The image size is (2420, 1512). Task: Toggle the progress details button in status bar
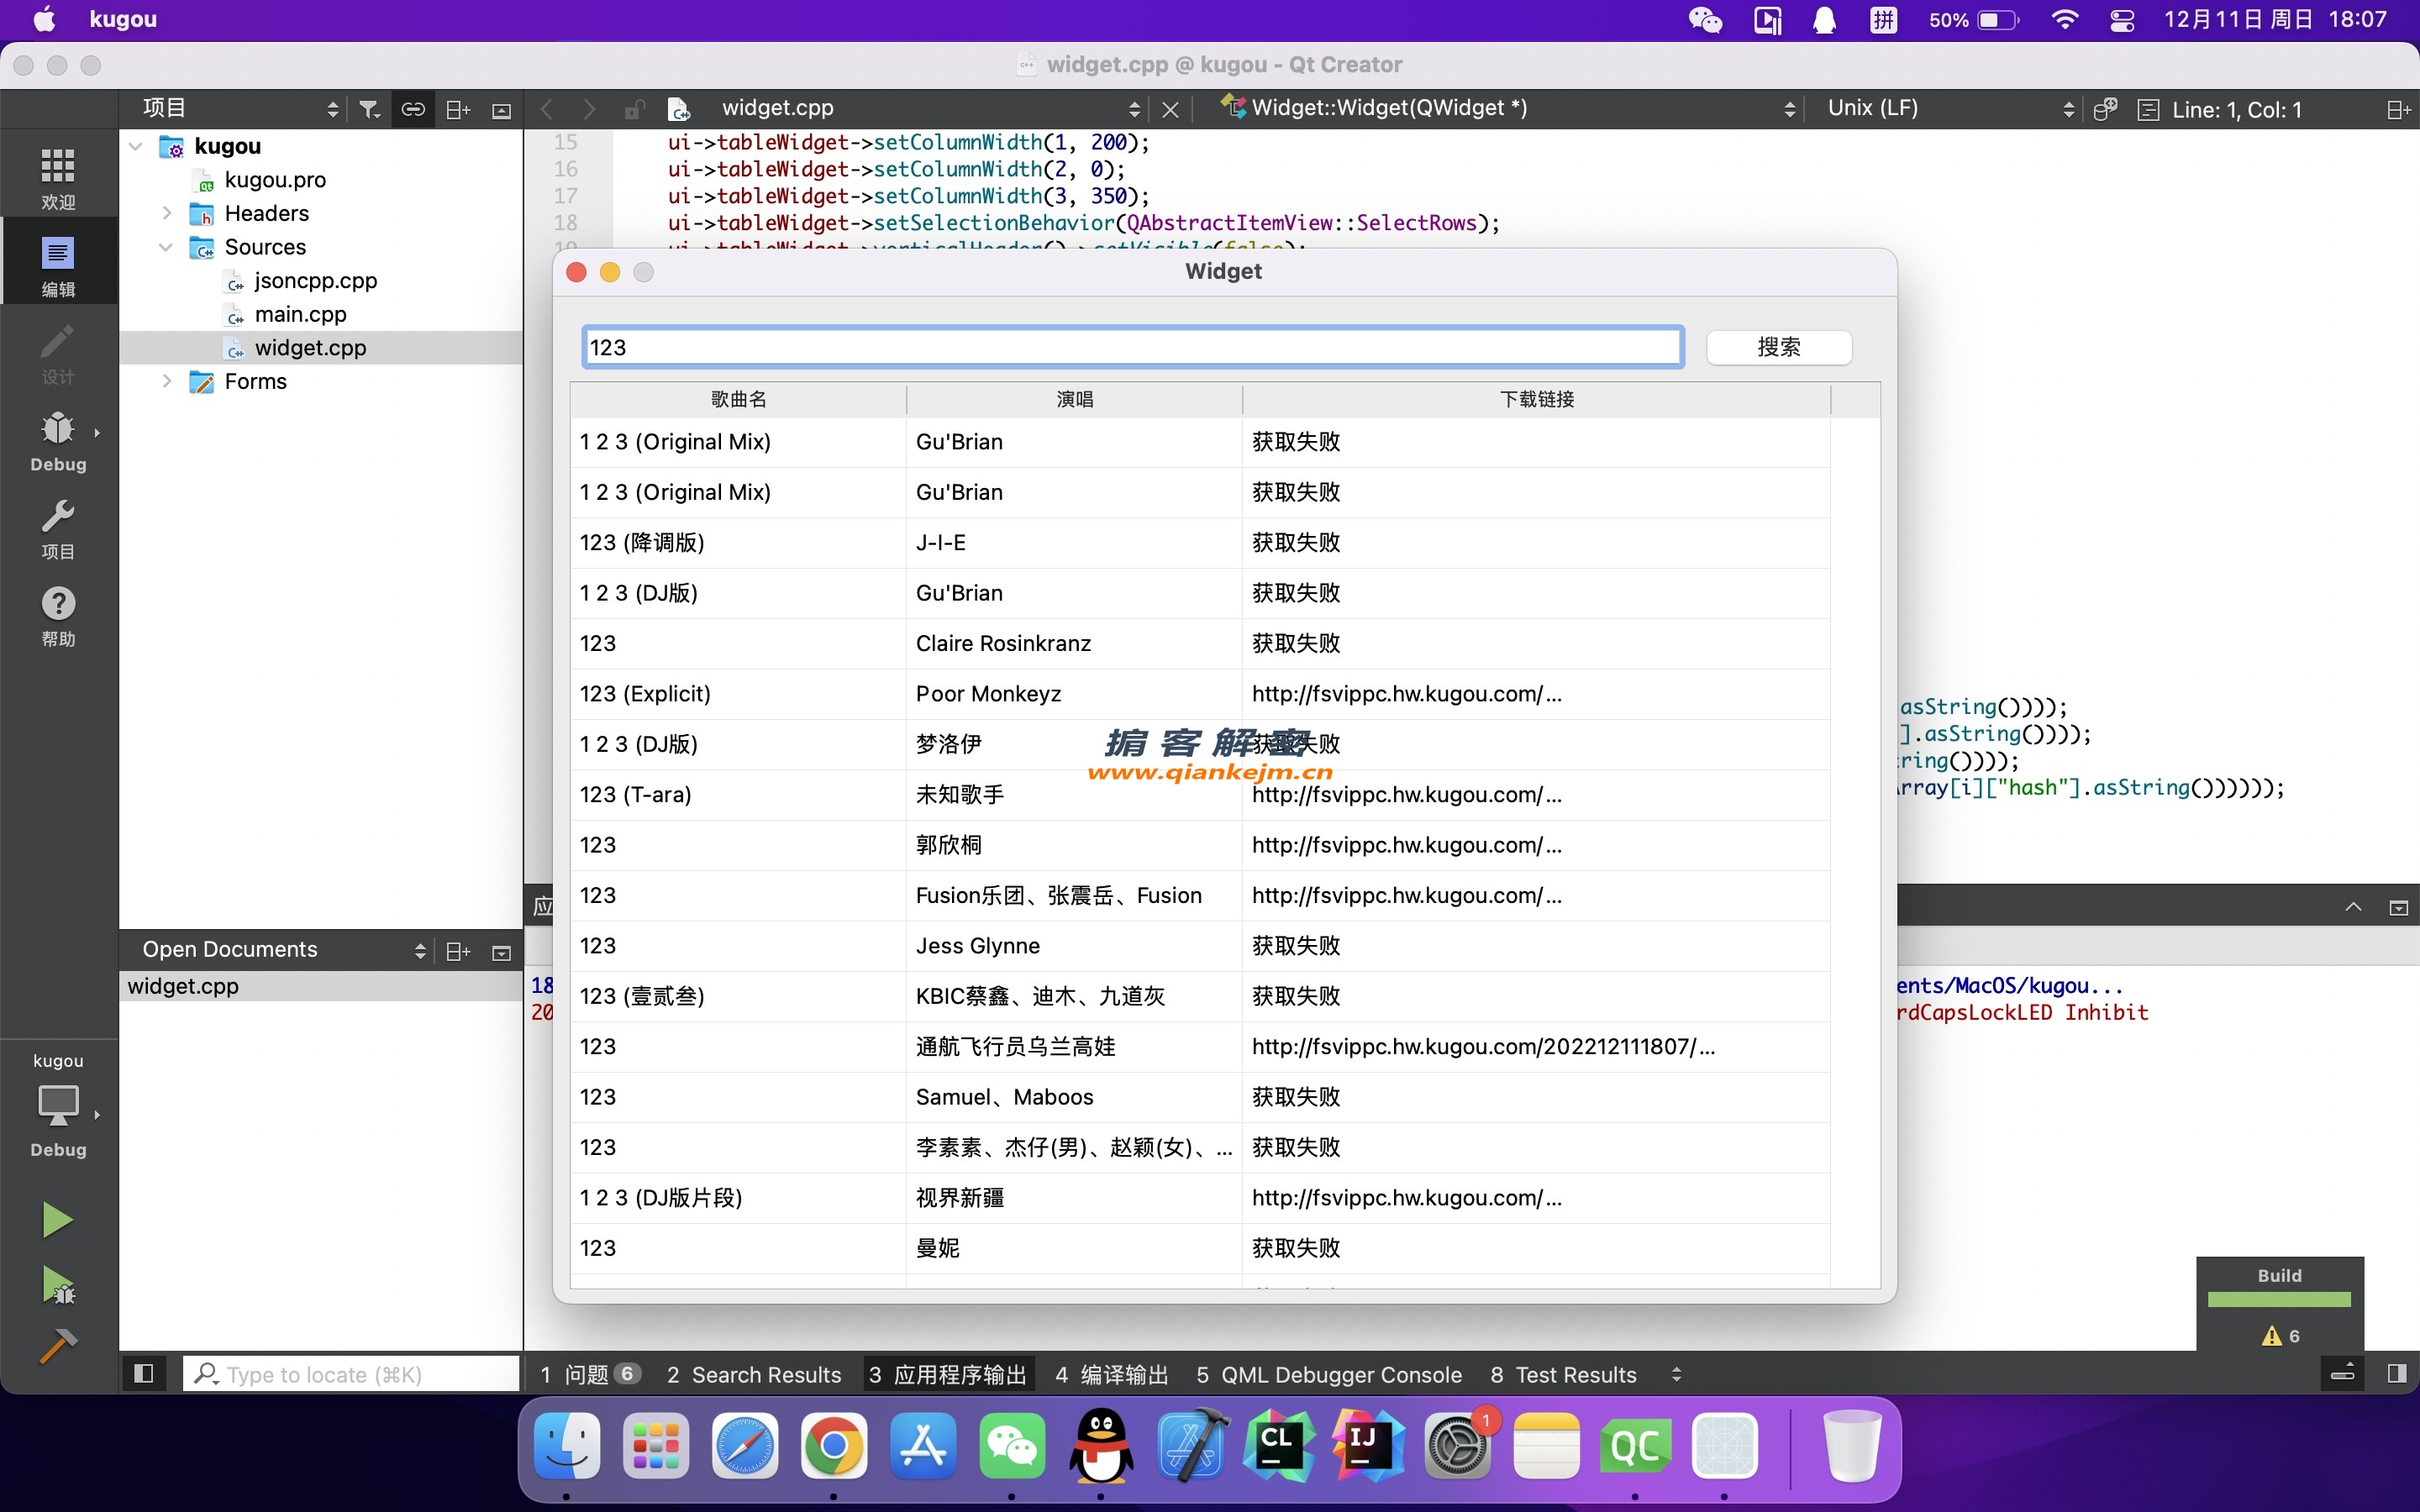point(2343,1373)
